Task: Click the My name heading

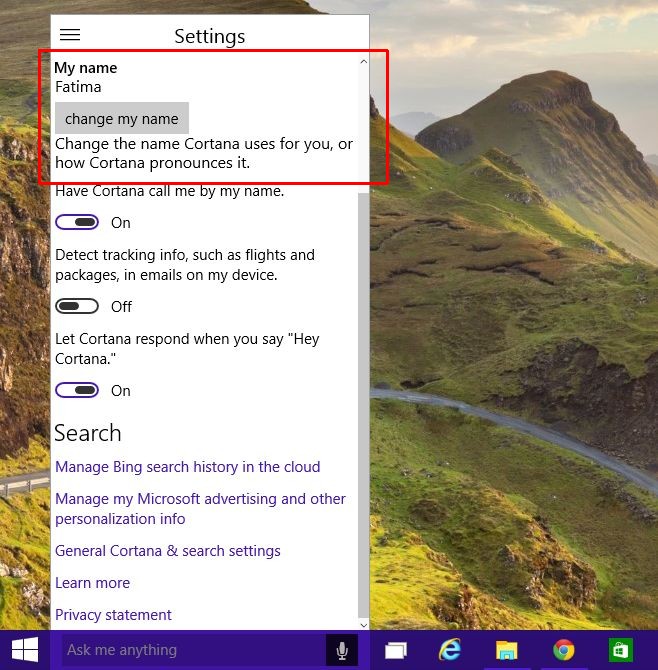Action: (85, 68)
